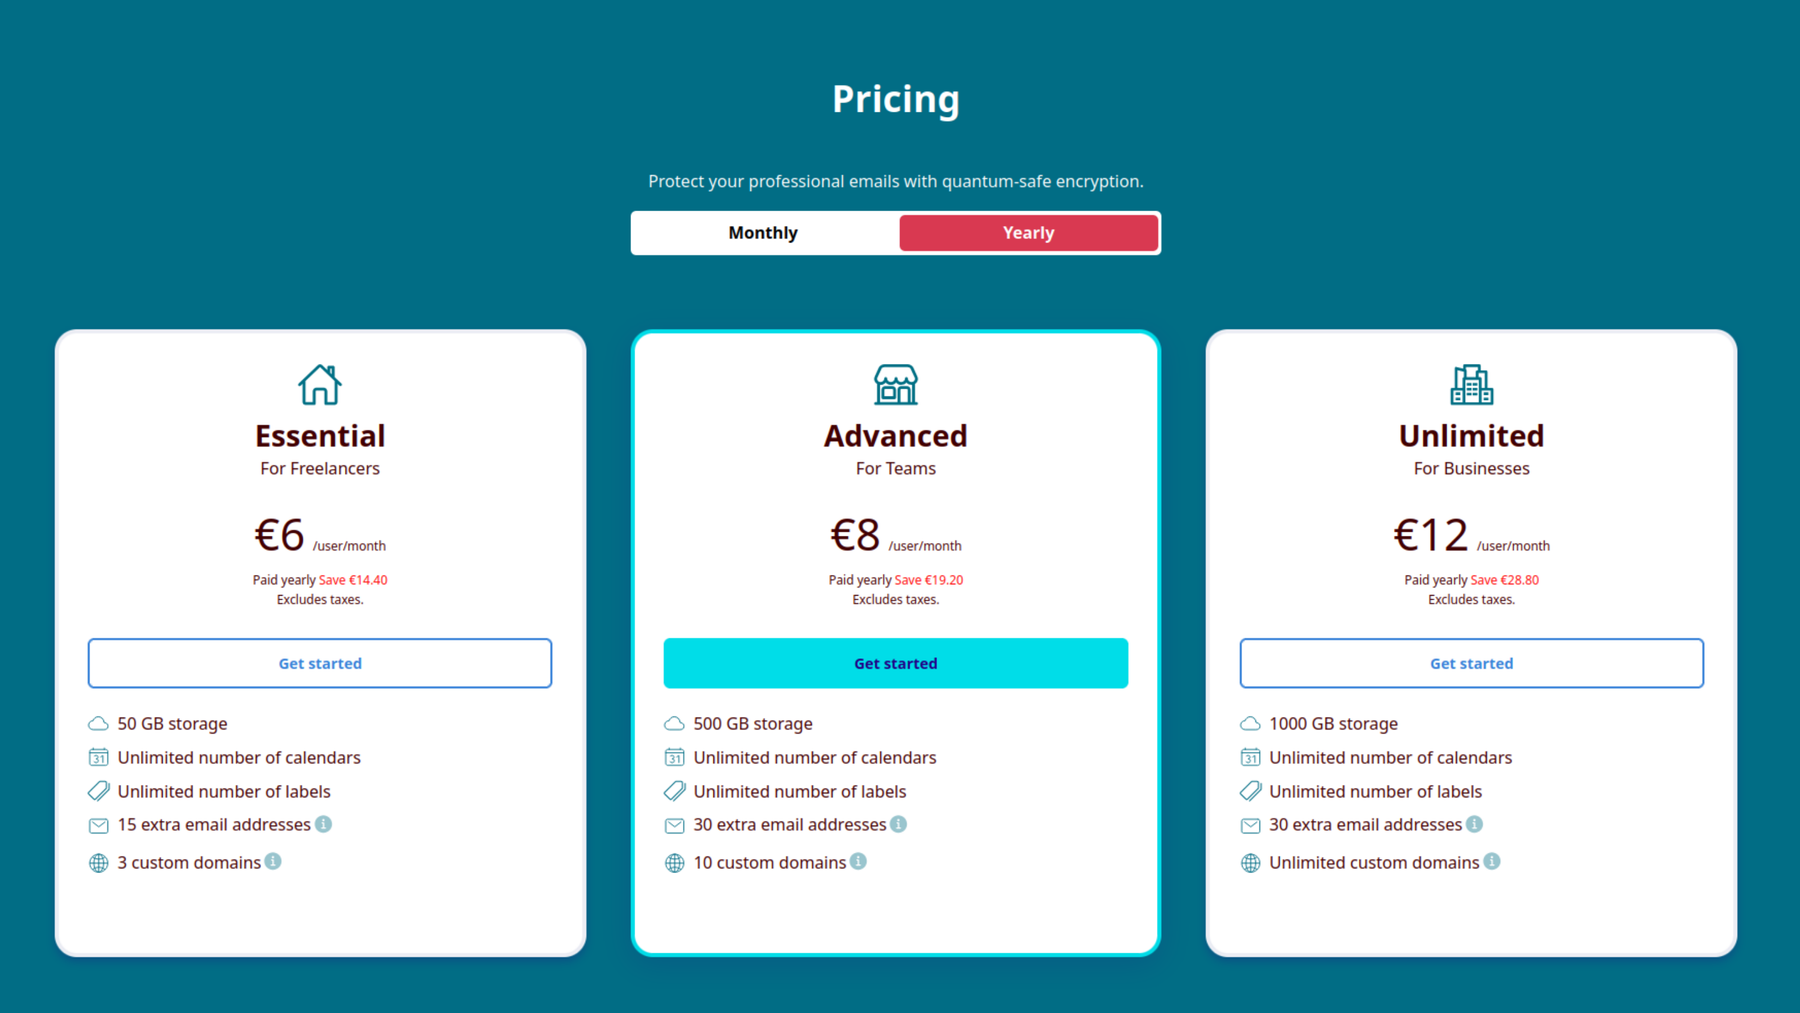1800x1013 pixels.
Task: Show info for 15 extra email addresses
Action: click(x=324, y=824)
